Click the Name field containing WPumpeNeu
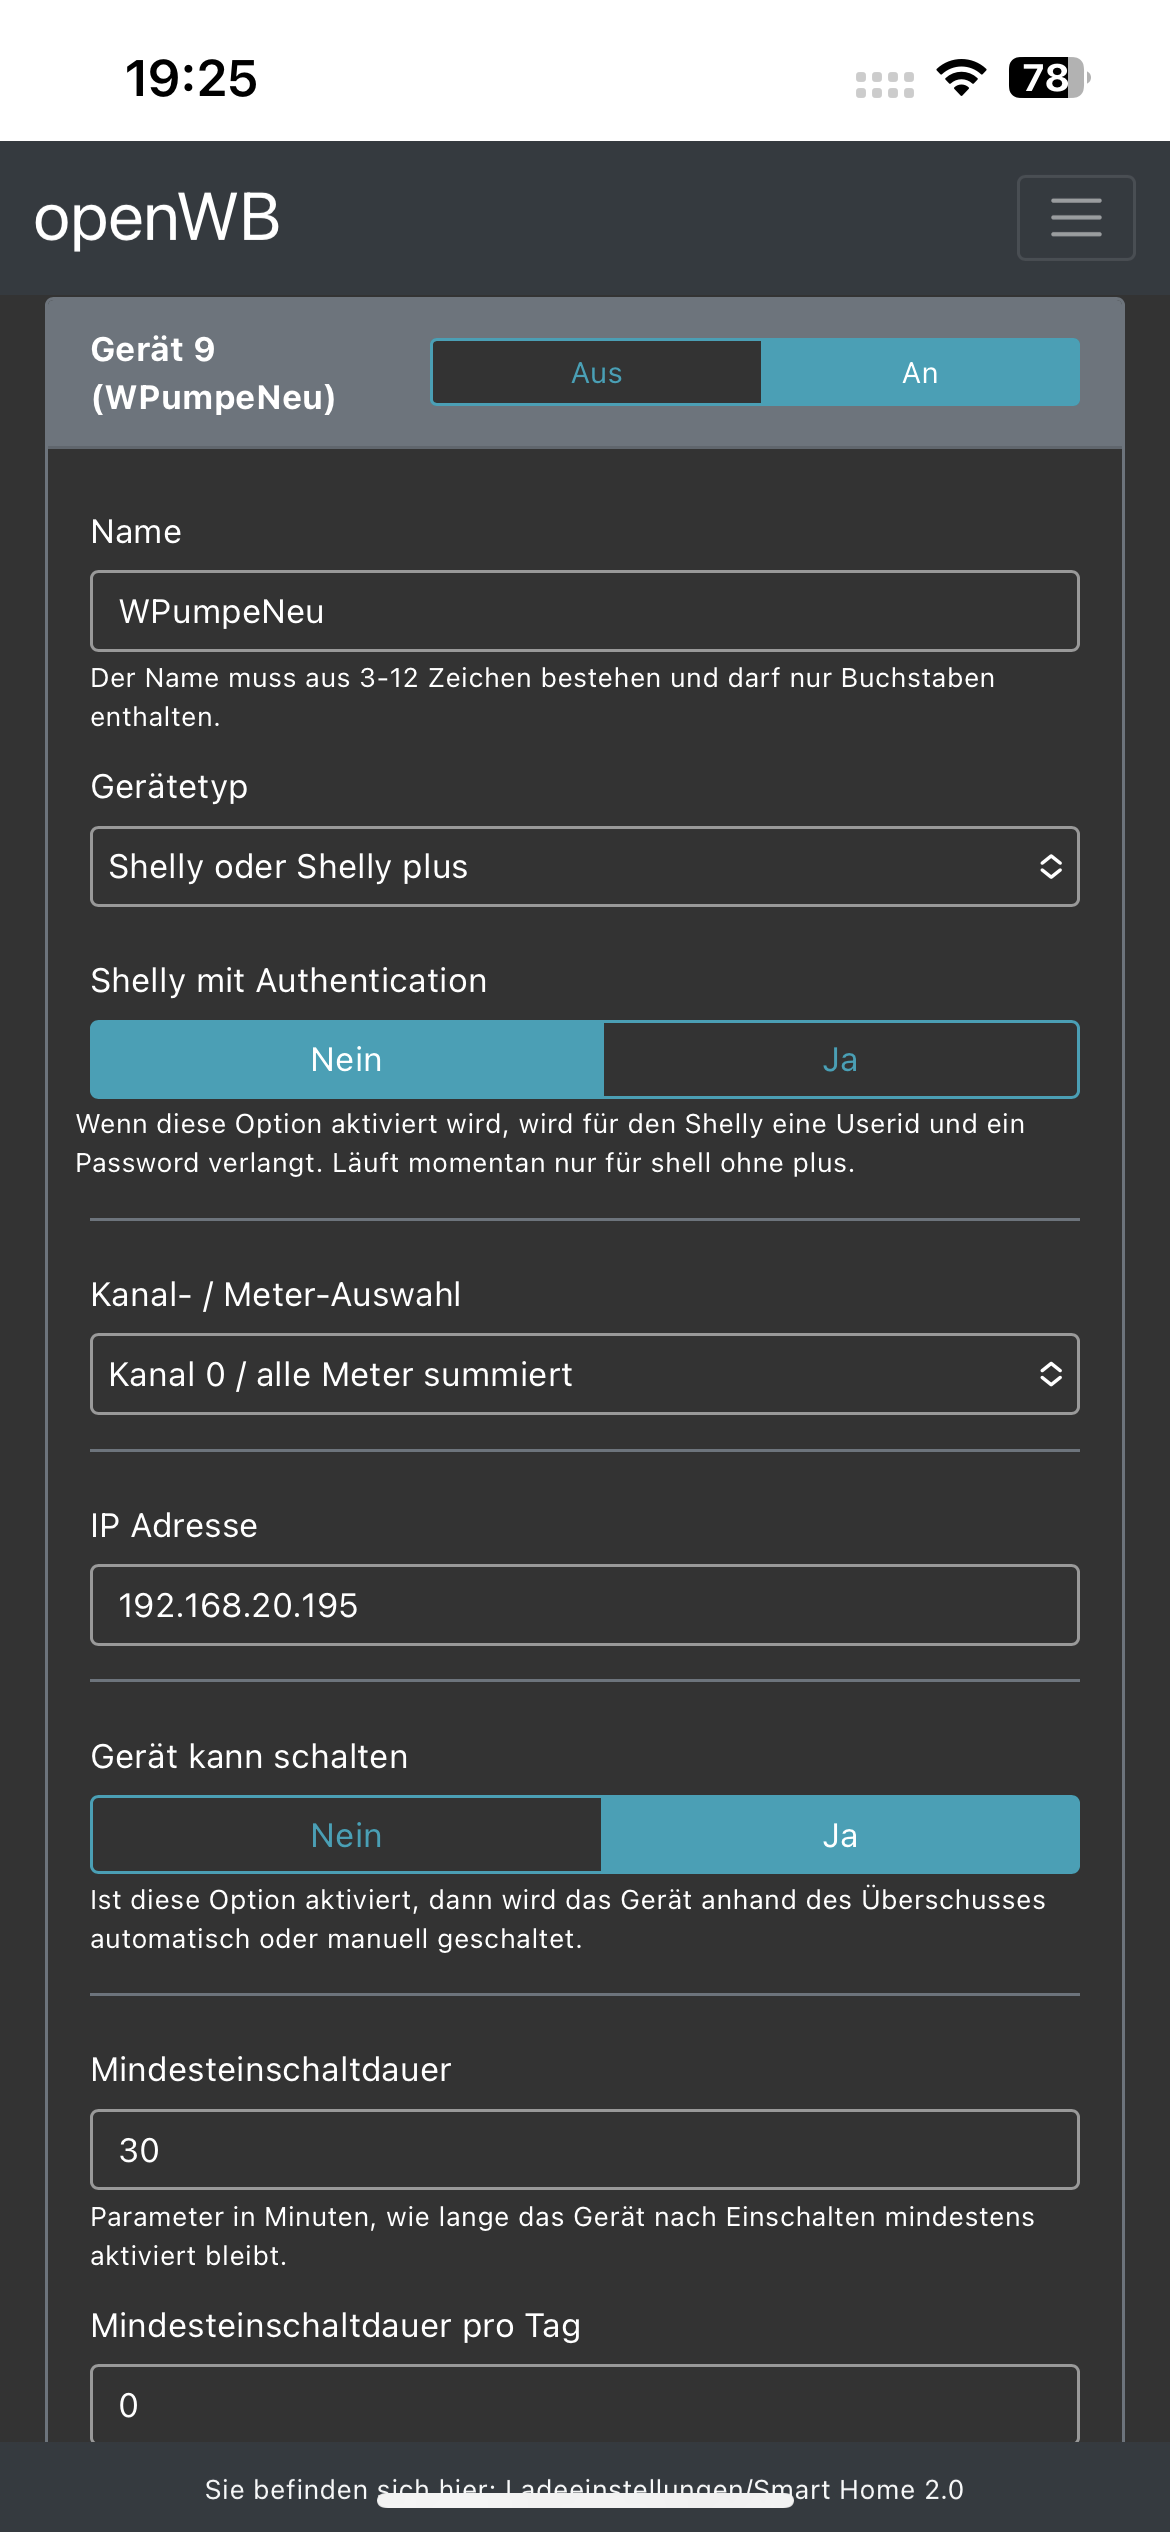 (585, 611)
